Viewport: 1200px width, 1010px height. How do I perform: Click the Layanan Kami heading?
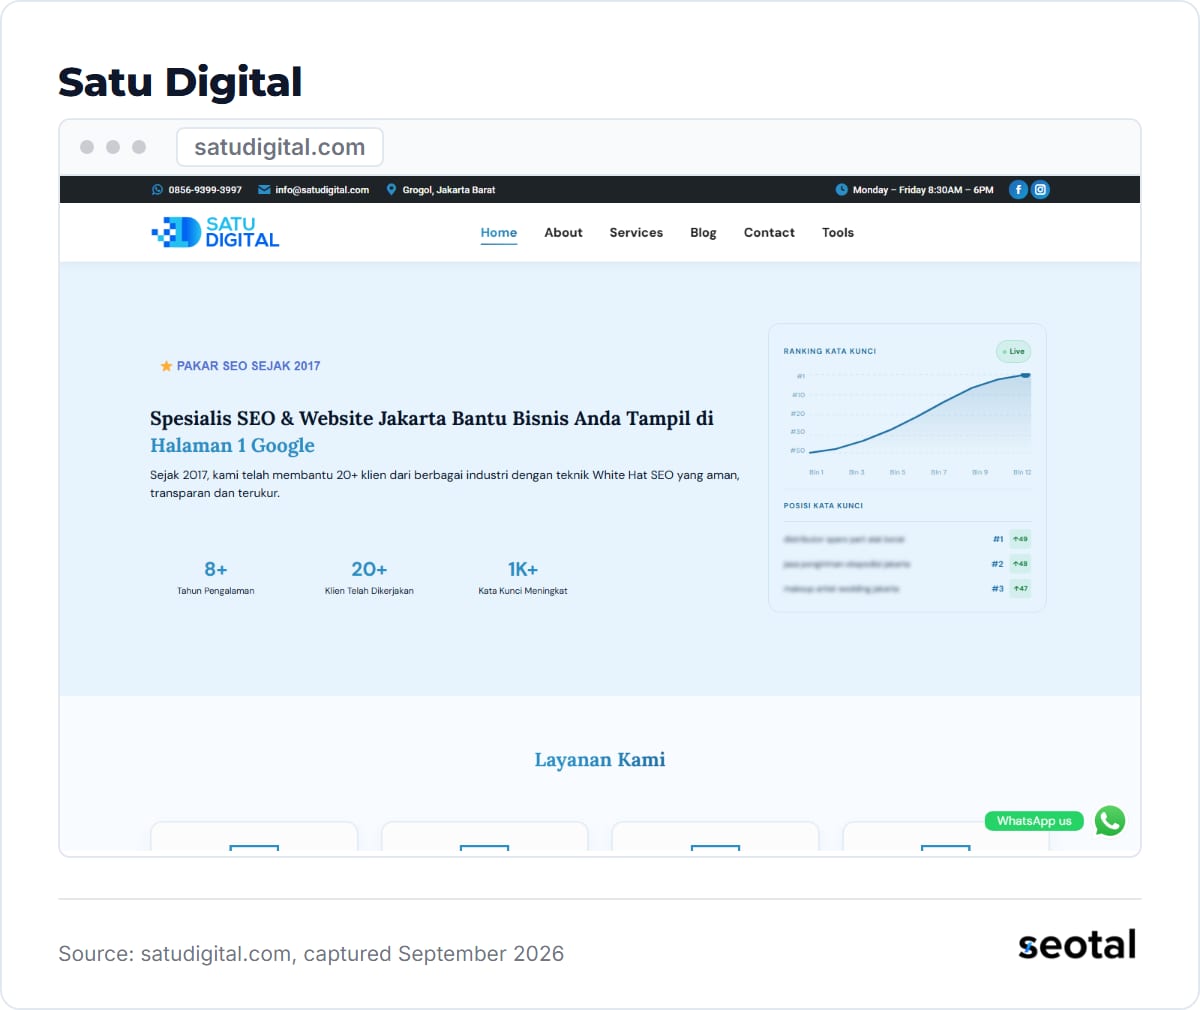600,760
